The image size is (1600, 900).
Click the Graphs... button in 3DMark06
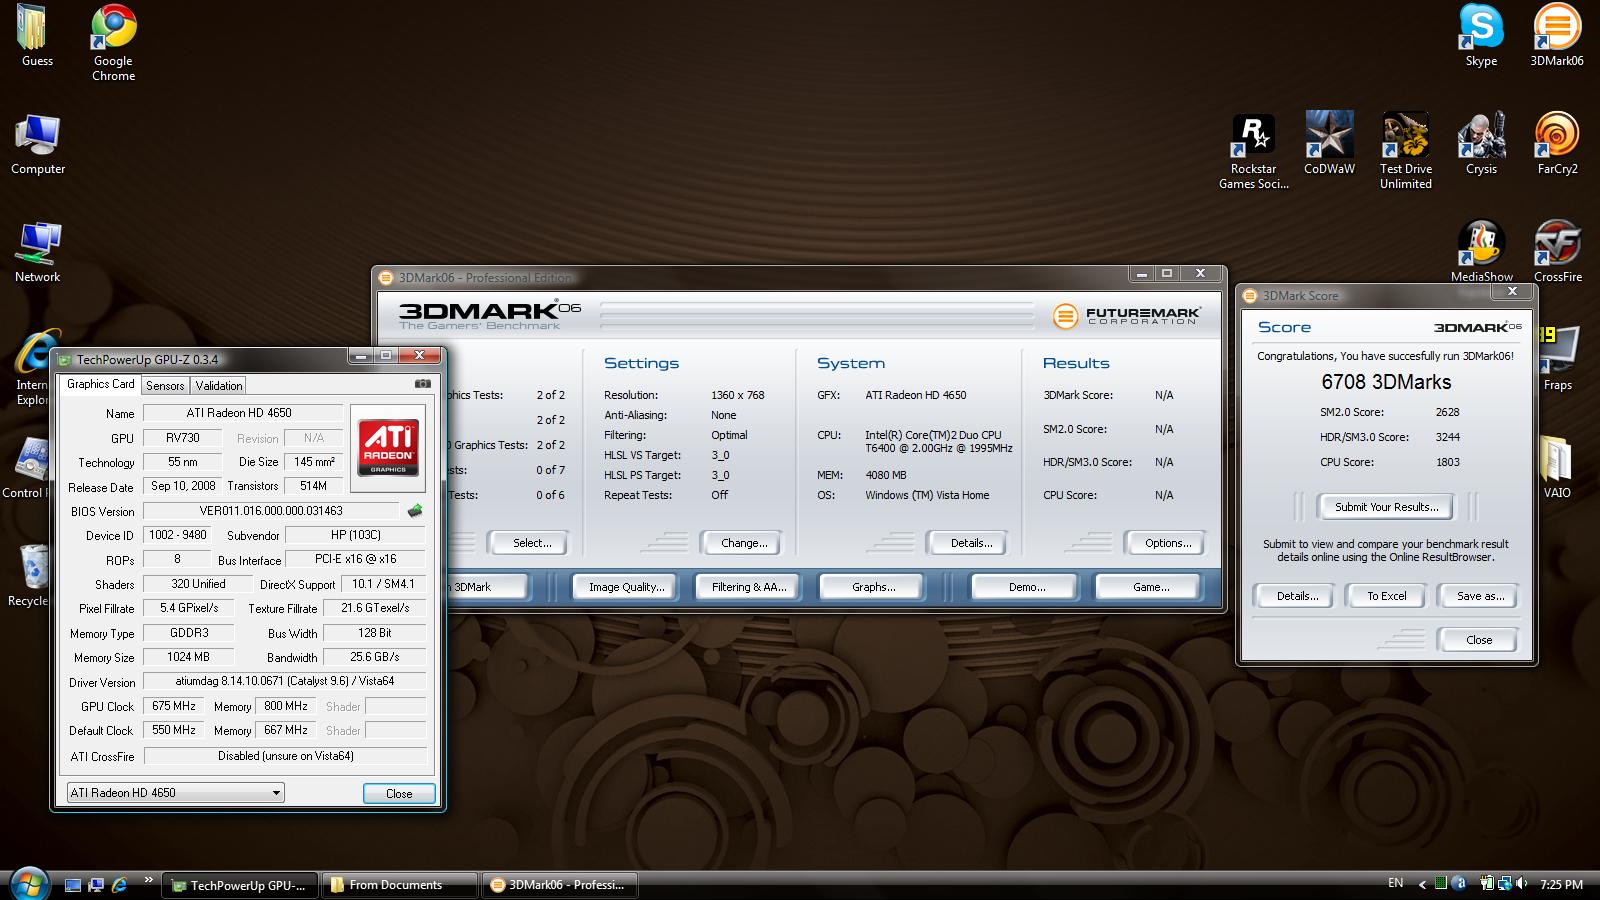[x=873, y=587]
